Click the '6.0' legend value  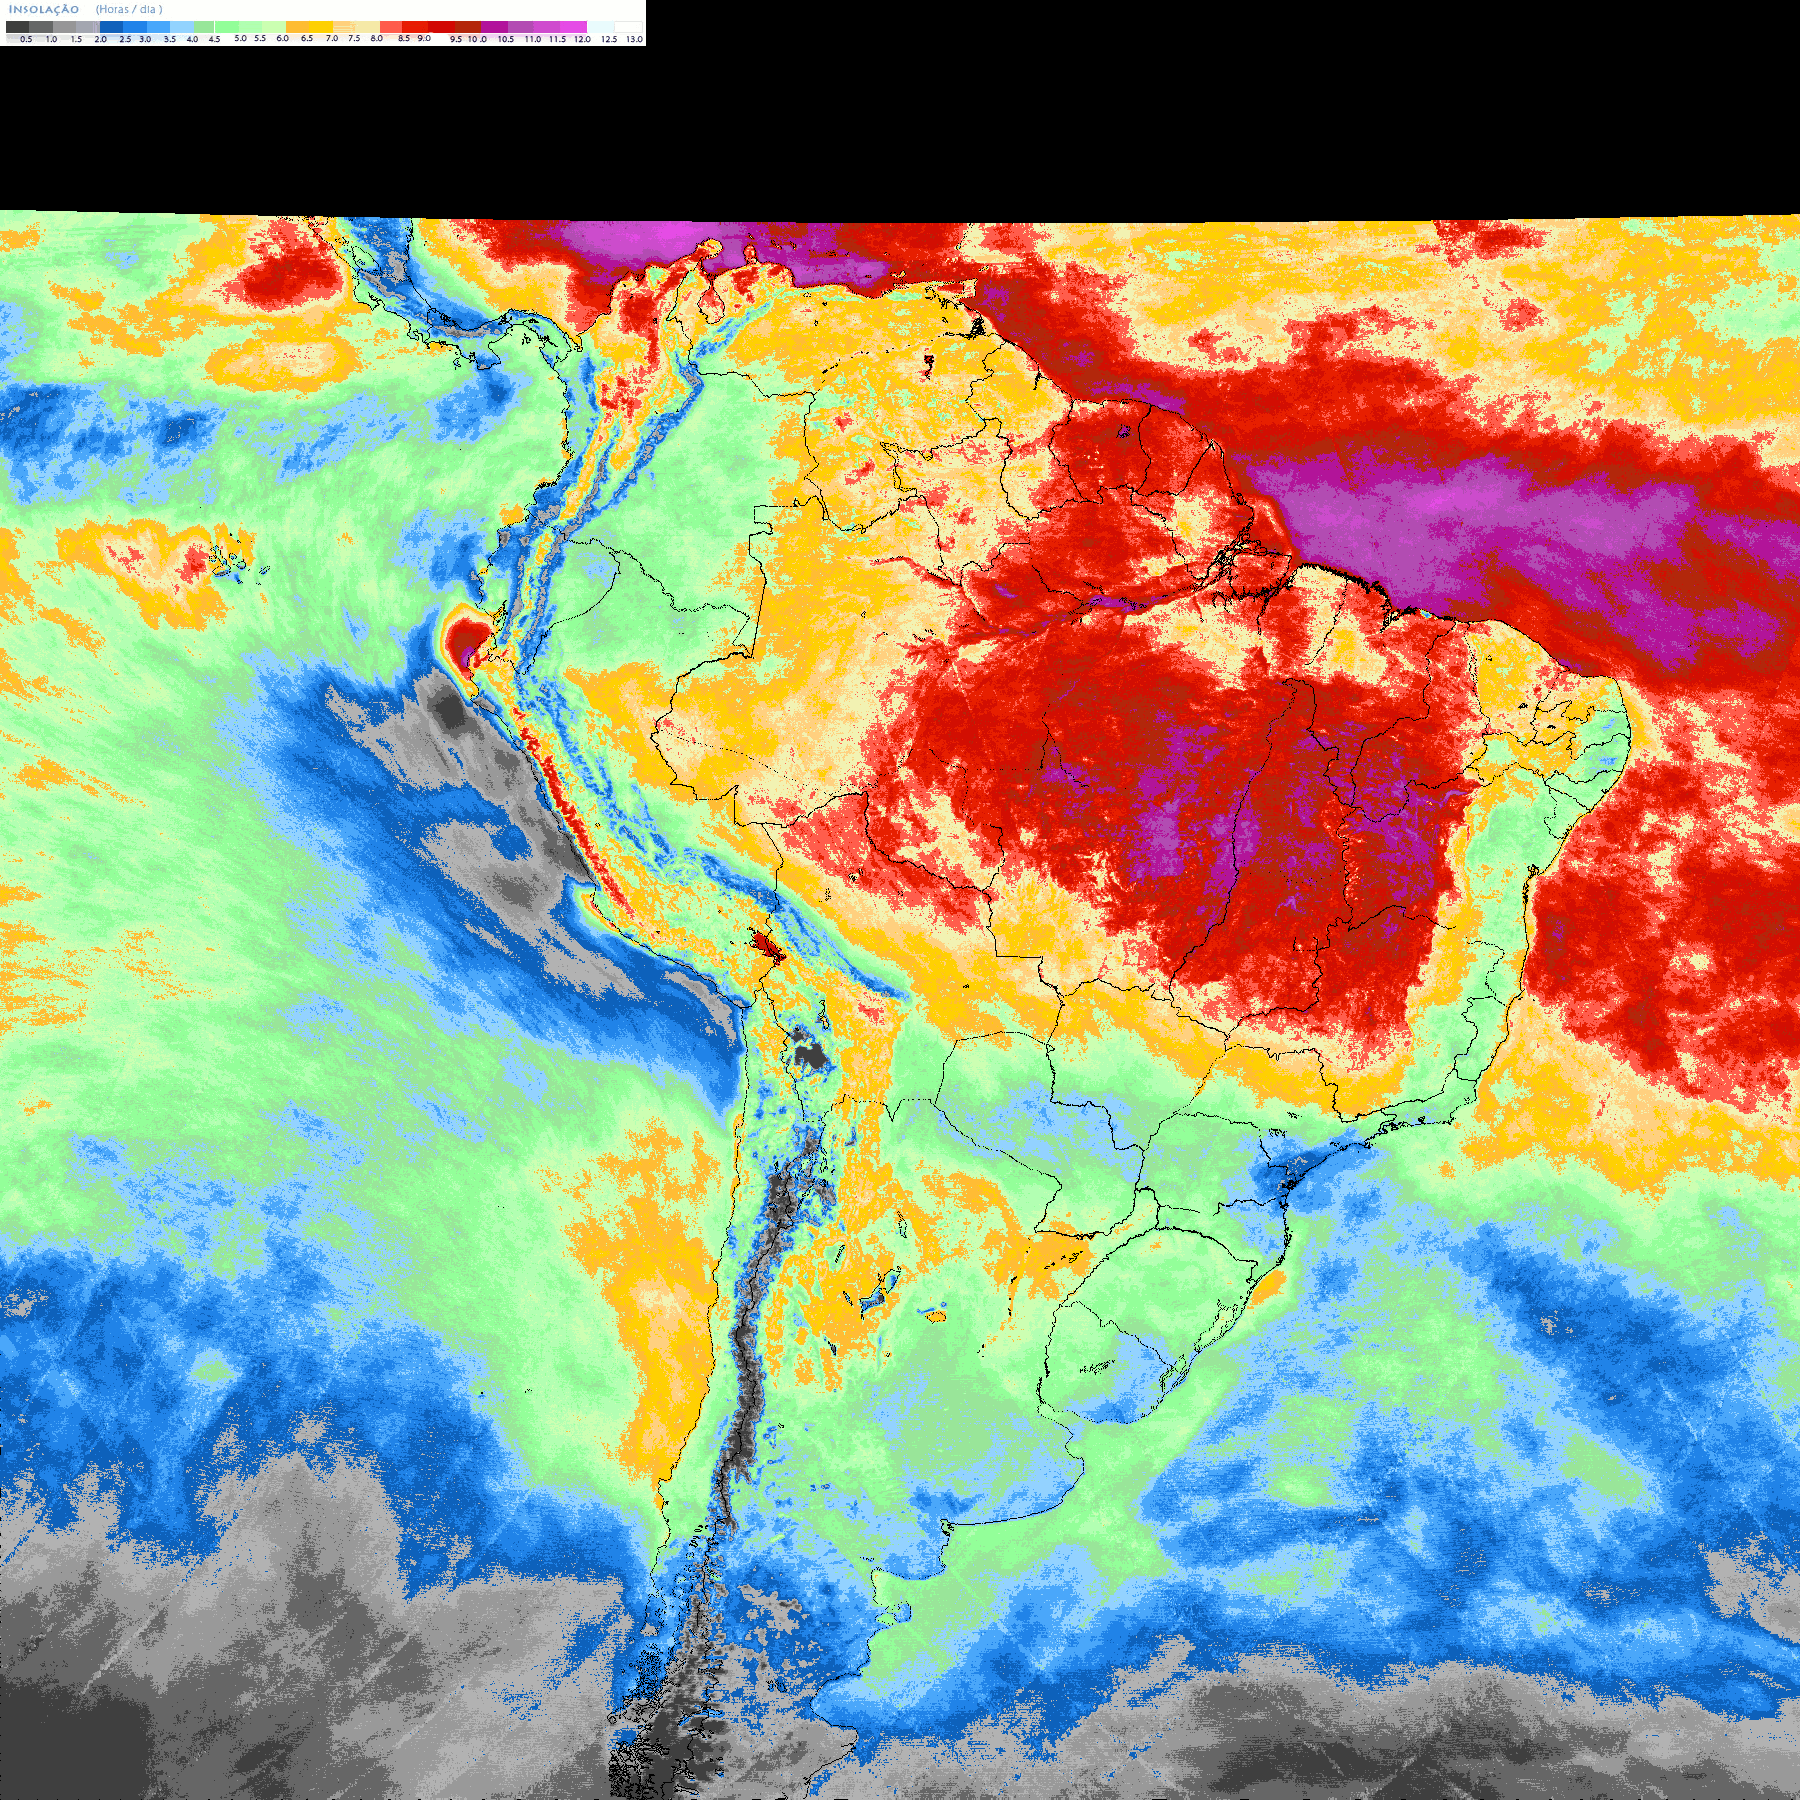(282, 38)
